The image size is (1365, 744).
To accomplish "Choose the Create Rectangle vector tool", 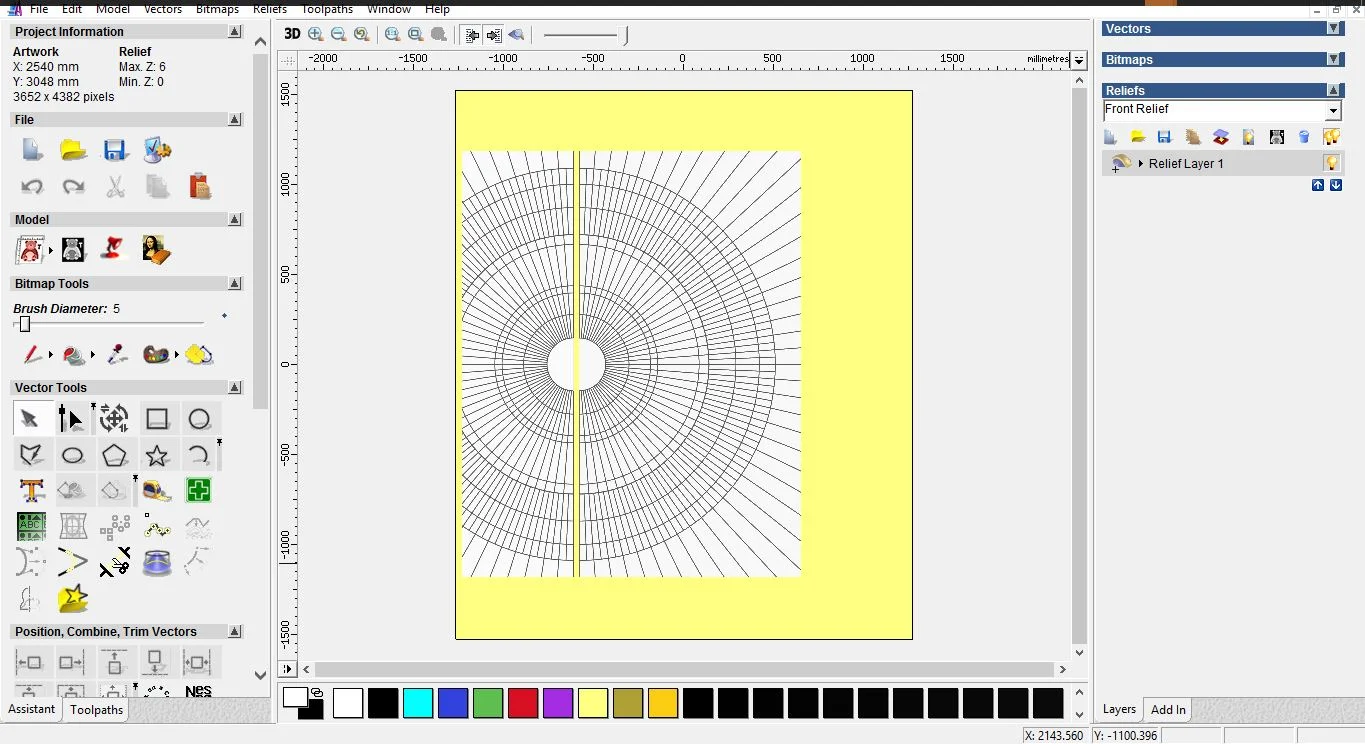I will pyautogui.click(x=157, y=419).
